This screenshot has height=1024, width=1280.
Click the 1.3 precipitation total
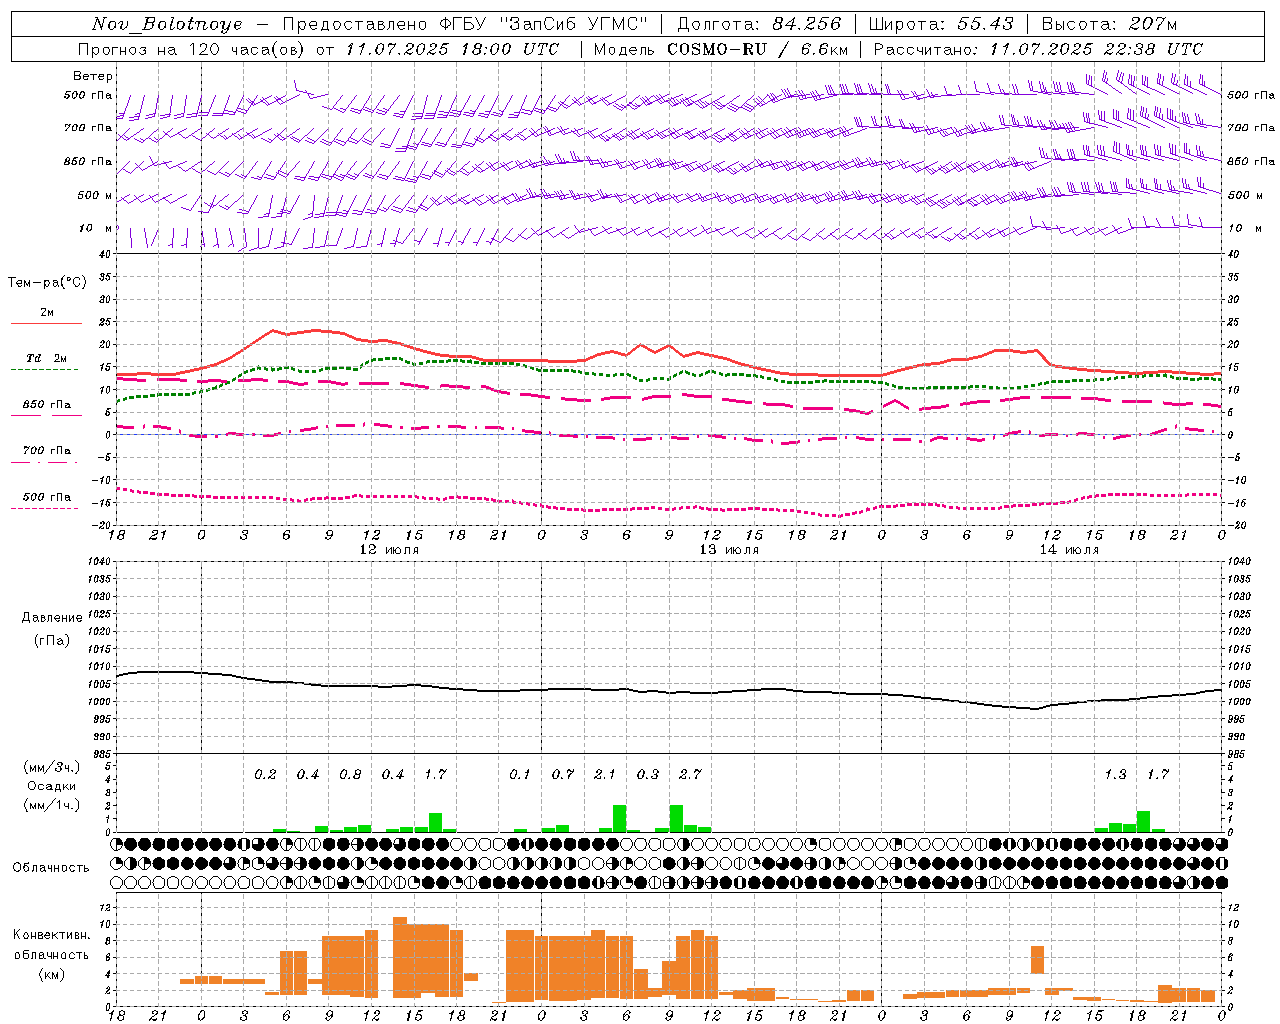pyautogui.click(x=1115, y=774)
